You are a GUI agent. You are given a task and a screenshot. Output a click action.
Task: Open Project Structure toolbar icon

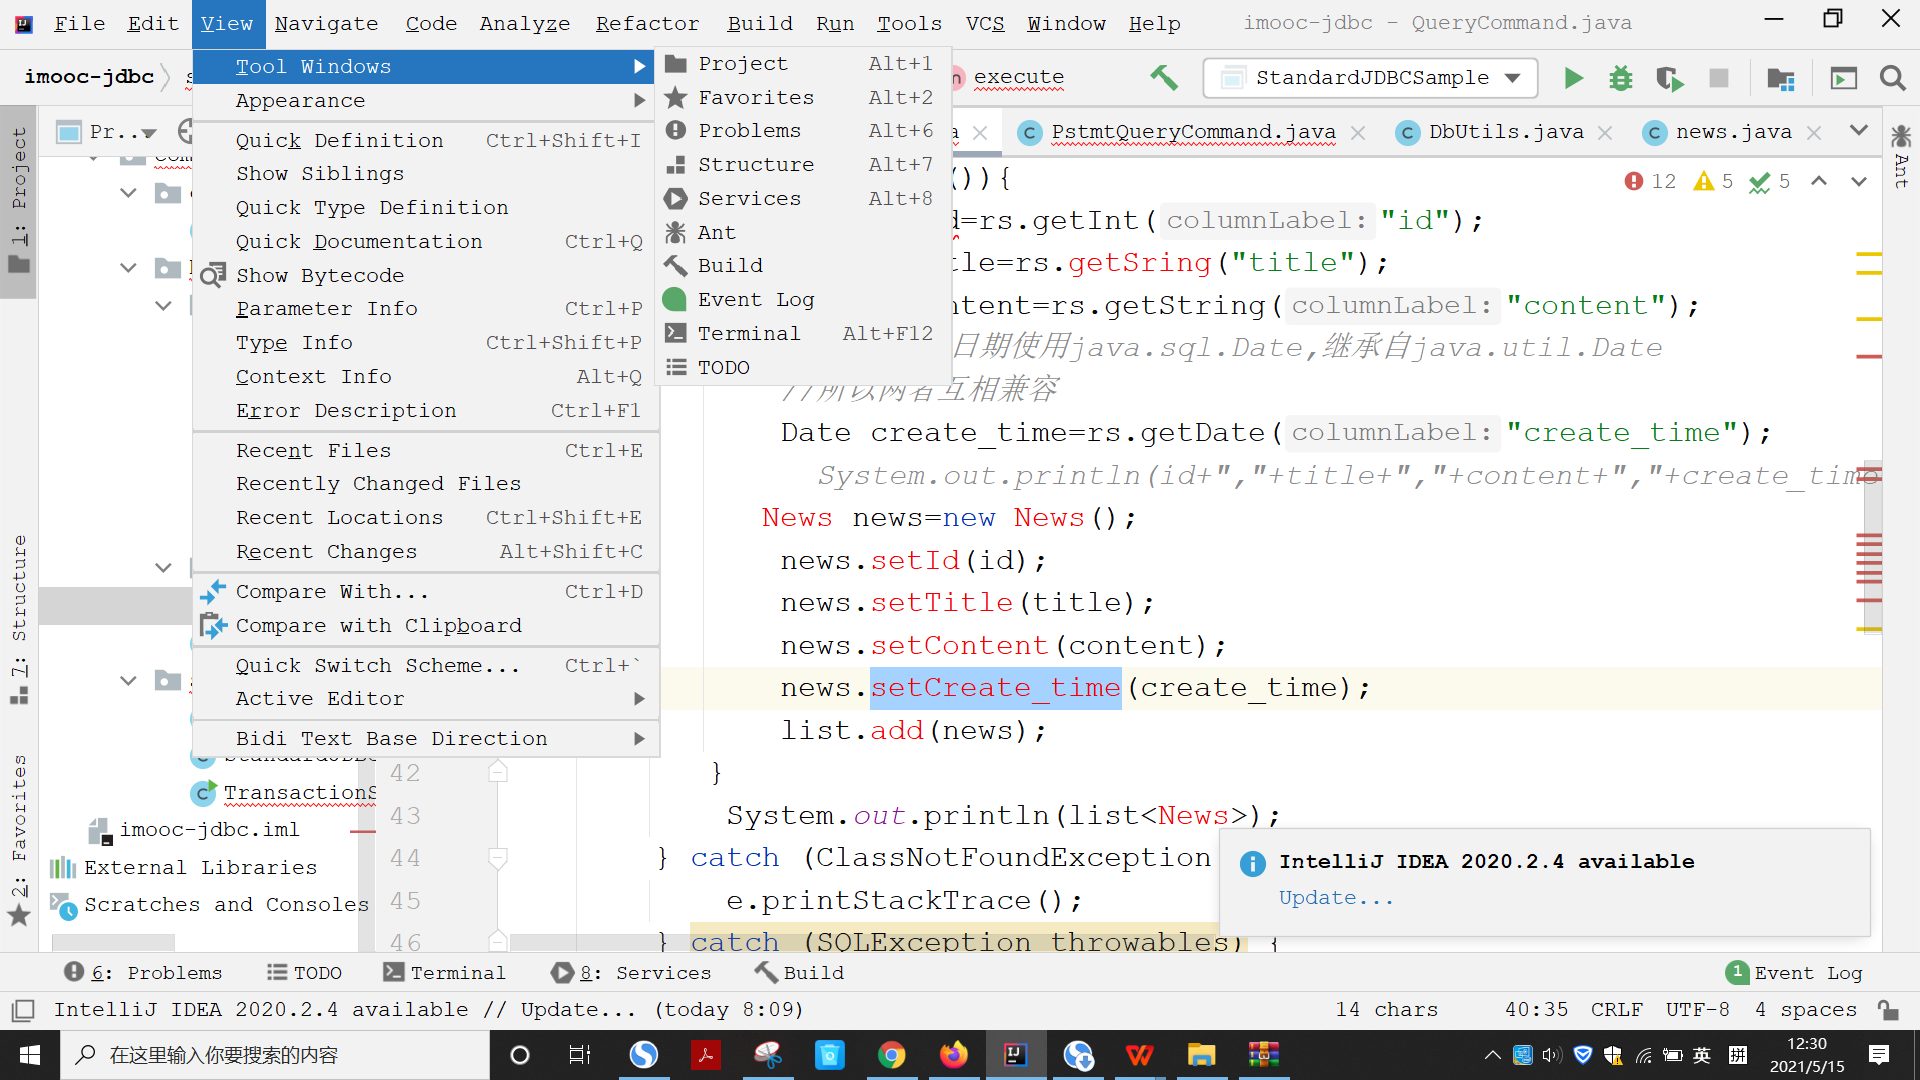click(x=1781, y=78)
